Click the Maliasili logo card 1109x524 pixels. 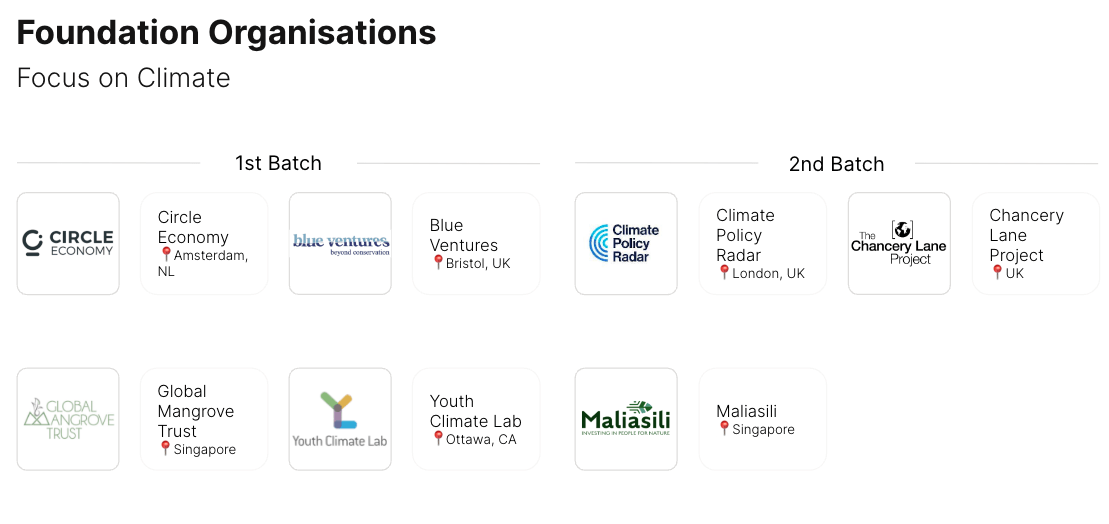(626, 419)
